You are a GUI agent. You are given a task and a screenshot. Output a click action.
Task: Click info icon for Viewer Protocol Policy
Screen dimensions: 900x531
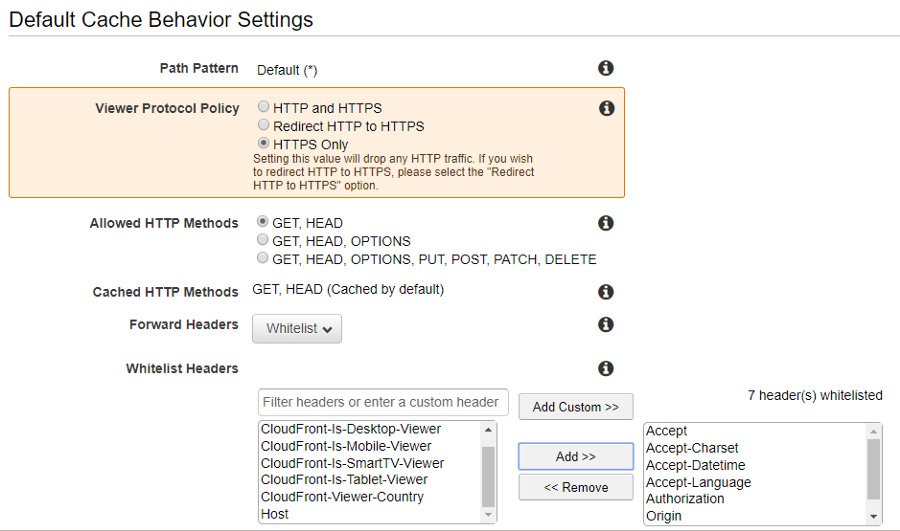[x=606, y=108]
